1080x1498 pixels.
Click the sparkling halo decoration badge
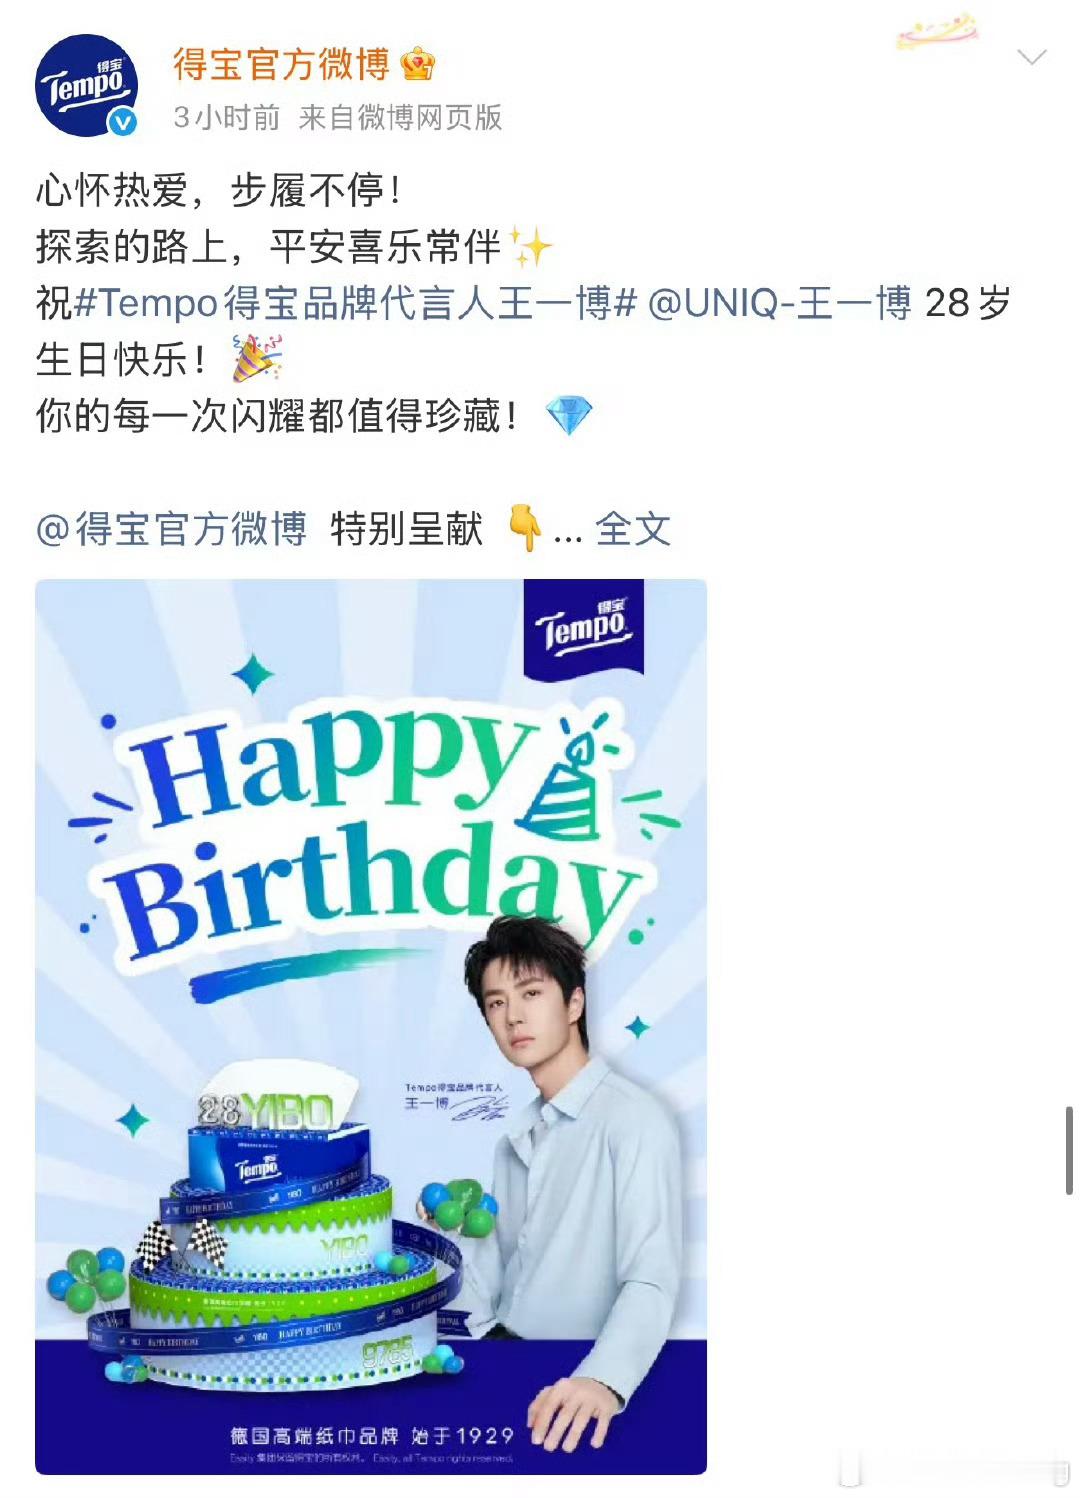937,30
